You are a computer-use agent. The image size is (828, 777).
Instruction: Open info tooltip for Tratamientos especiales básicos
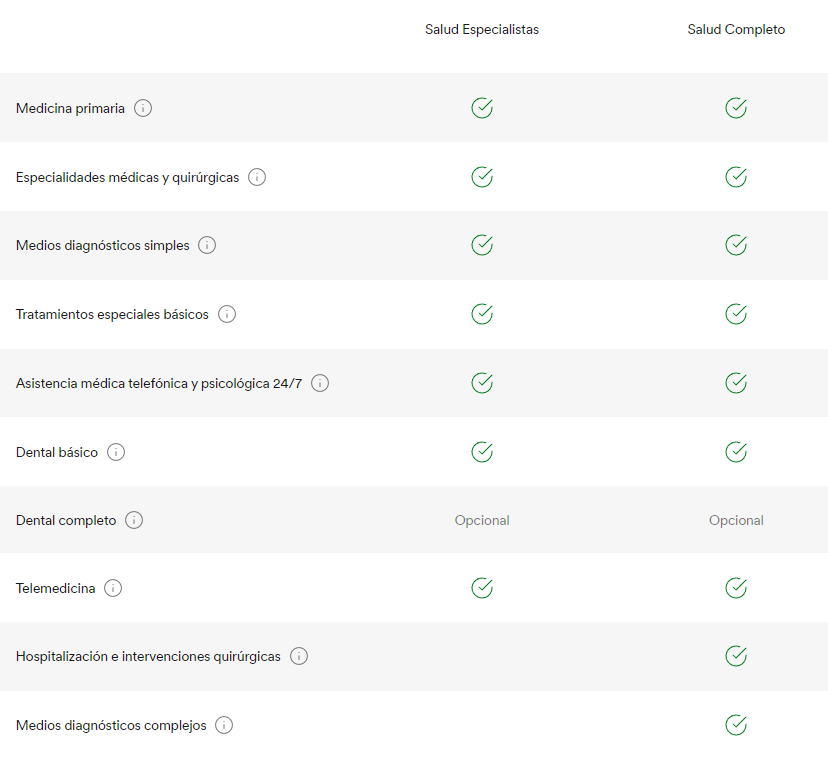(227, 314)
